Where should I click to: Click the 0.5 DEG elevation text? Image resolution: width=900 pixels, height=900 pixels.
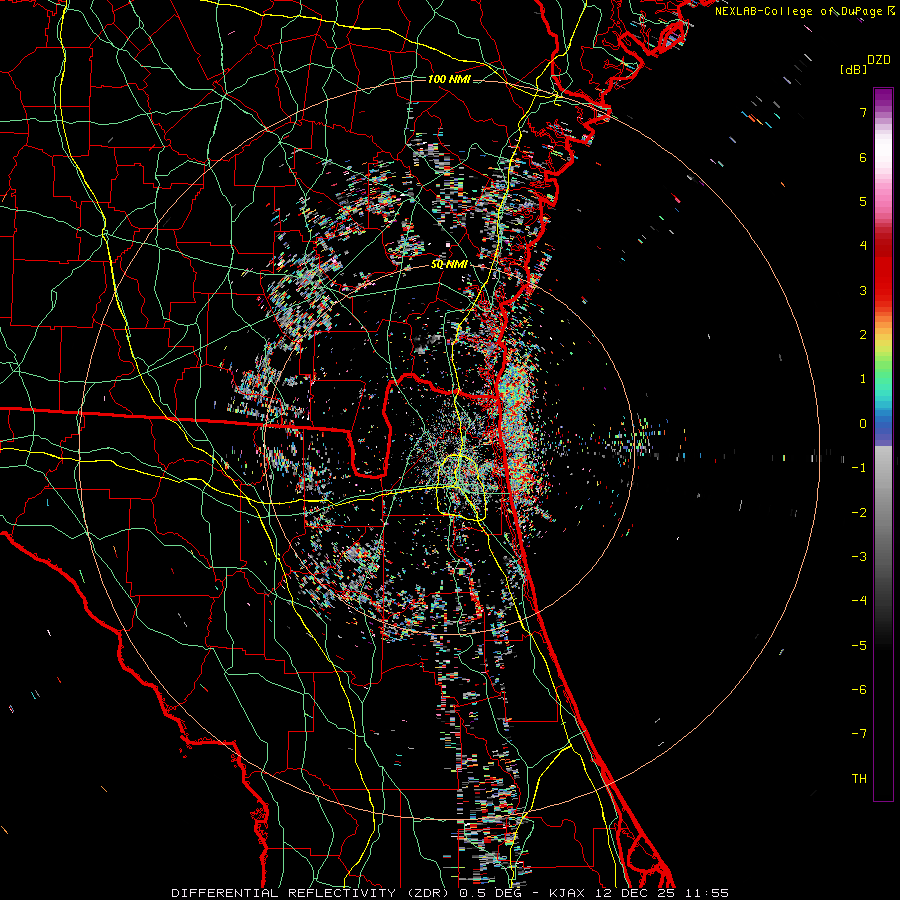click(x=488, y=893)
